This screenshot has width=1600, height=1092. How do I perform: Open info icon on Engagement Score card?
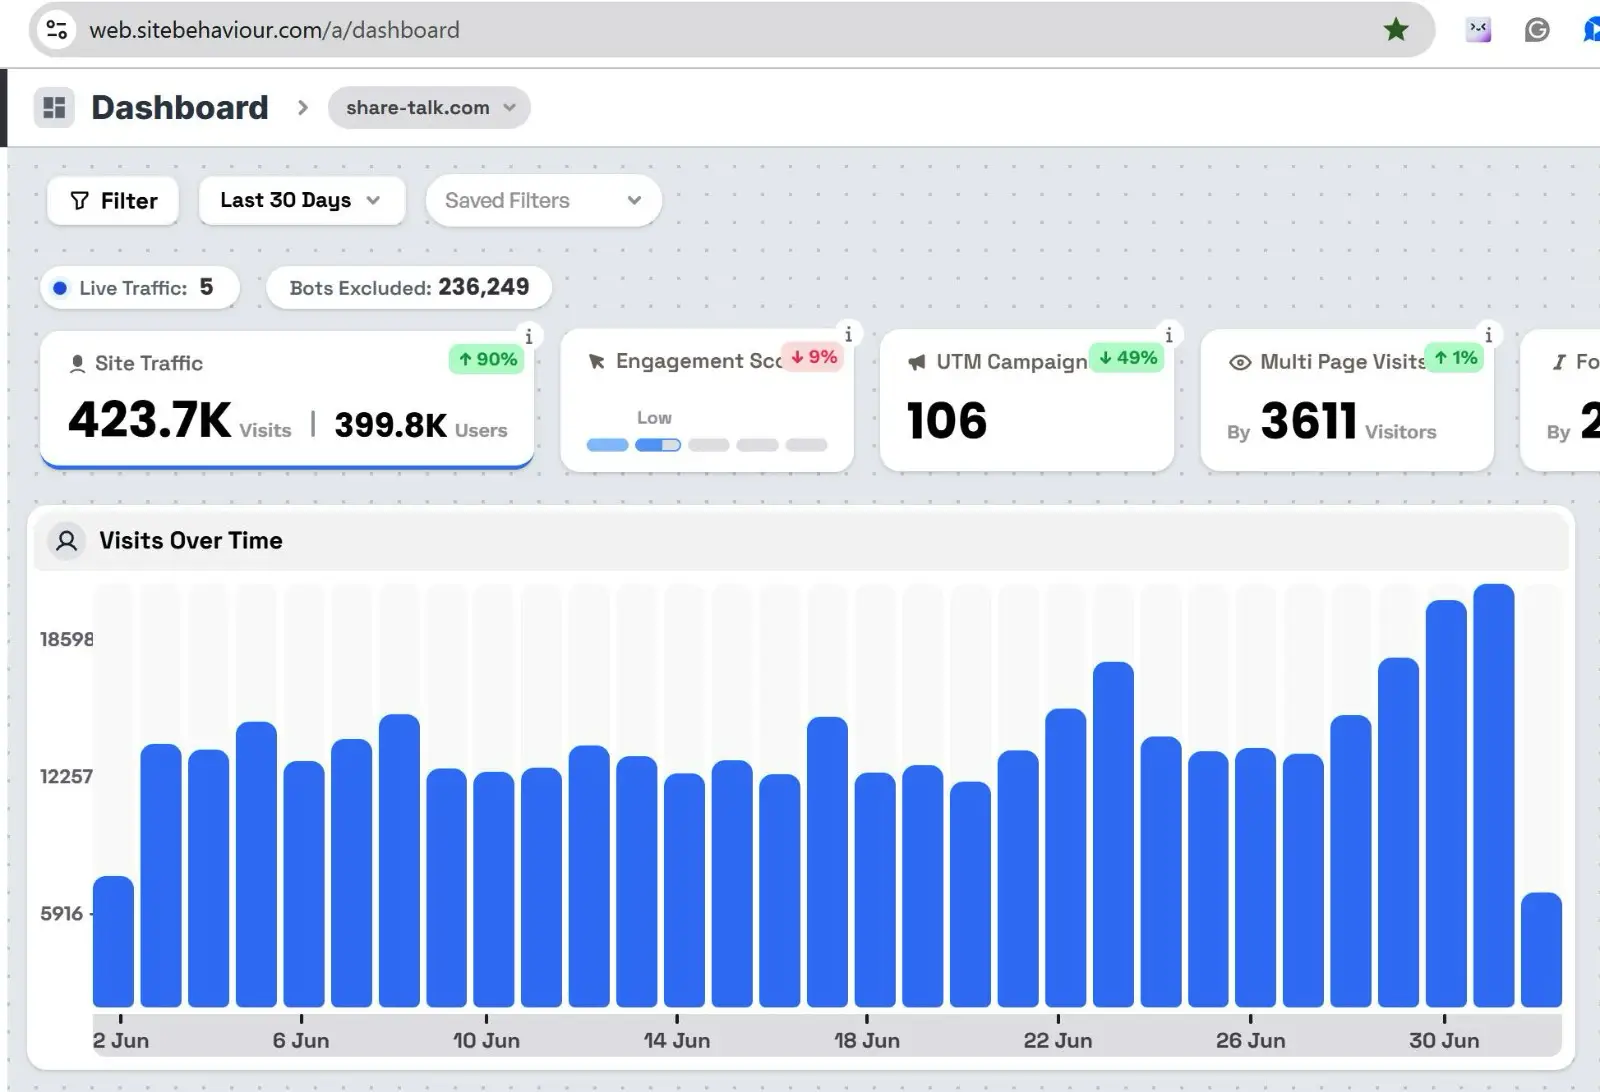(848, 334)
